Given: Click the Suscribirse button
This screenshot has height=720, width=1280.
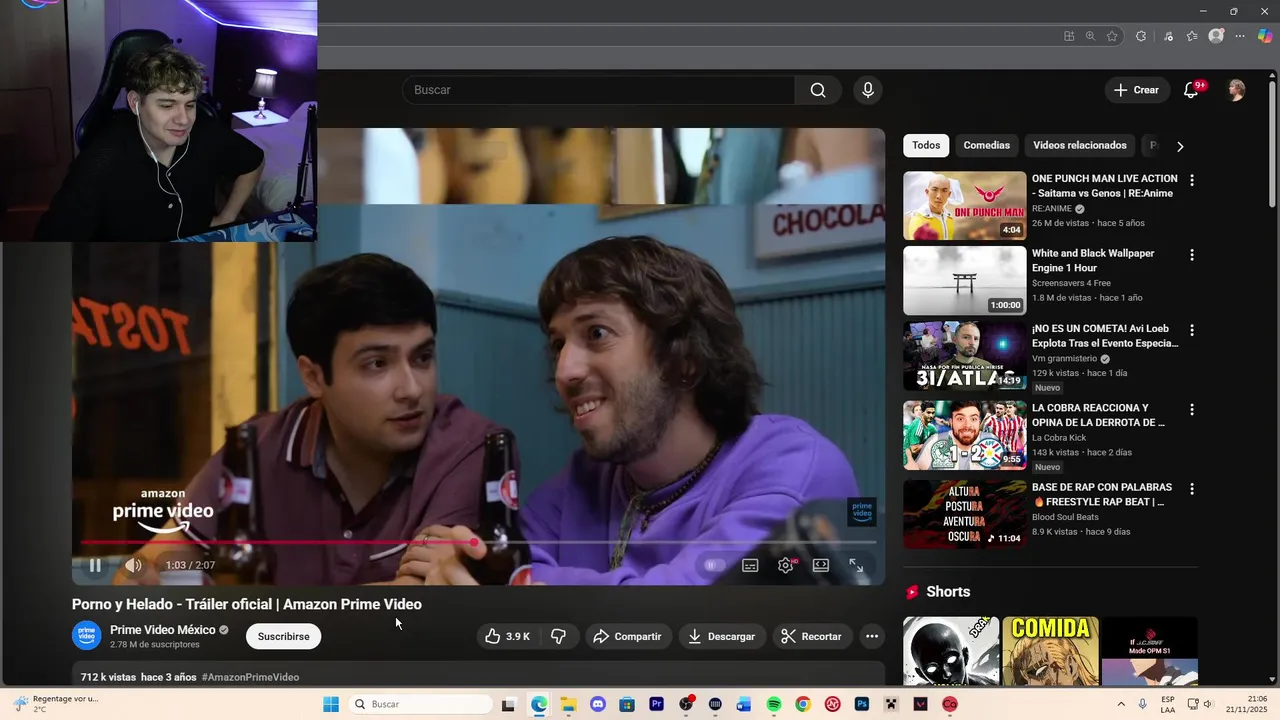Looking at the screenshot, I should pyautogui.click(x=284, y=636).
